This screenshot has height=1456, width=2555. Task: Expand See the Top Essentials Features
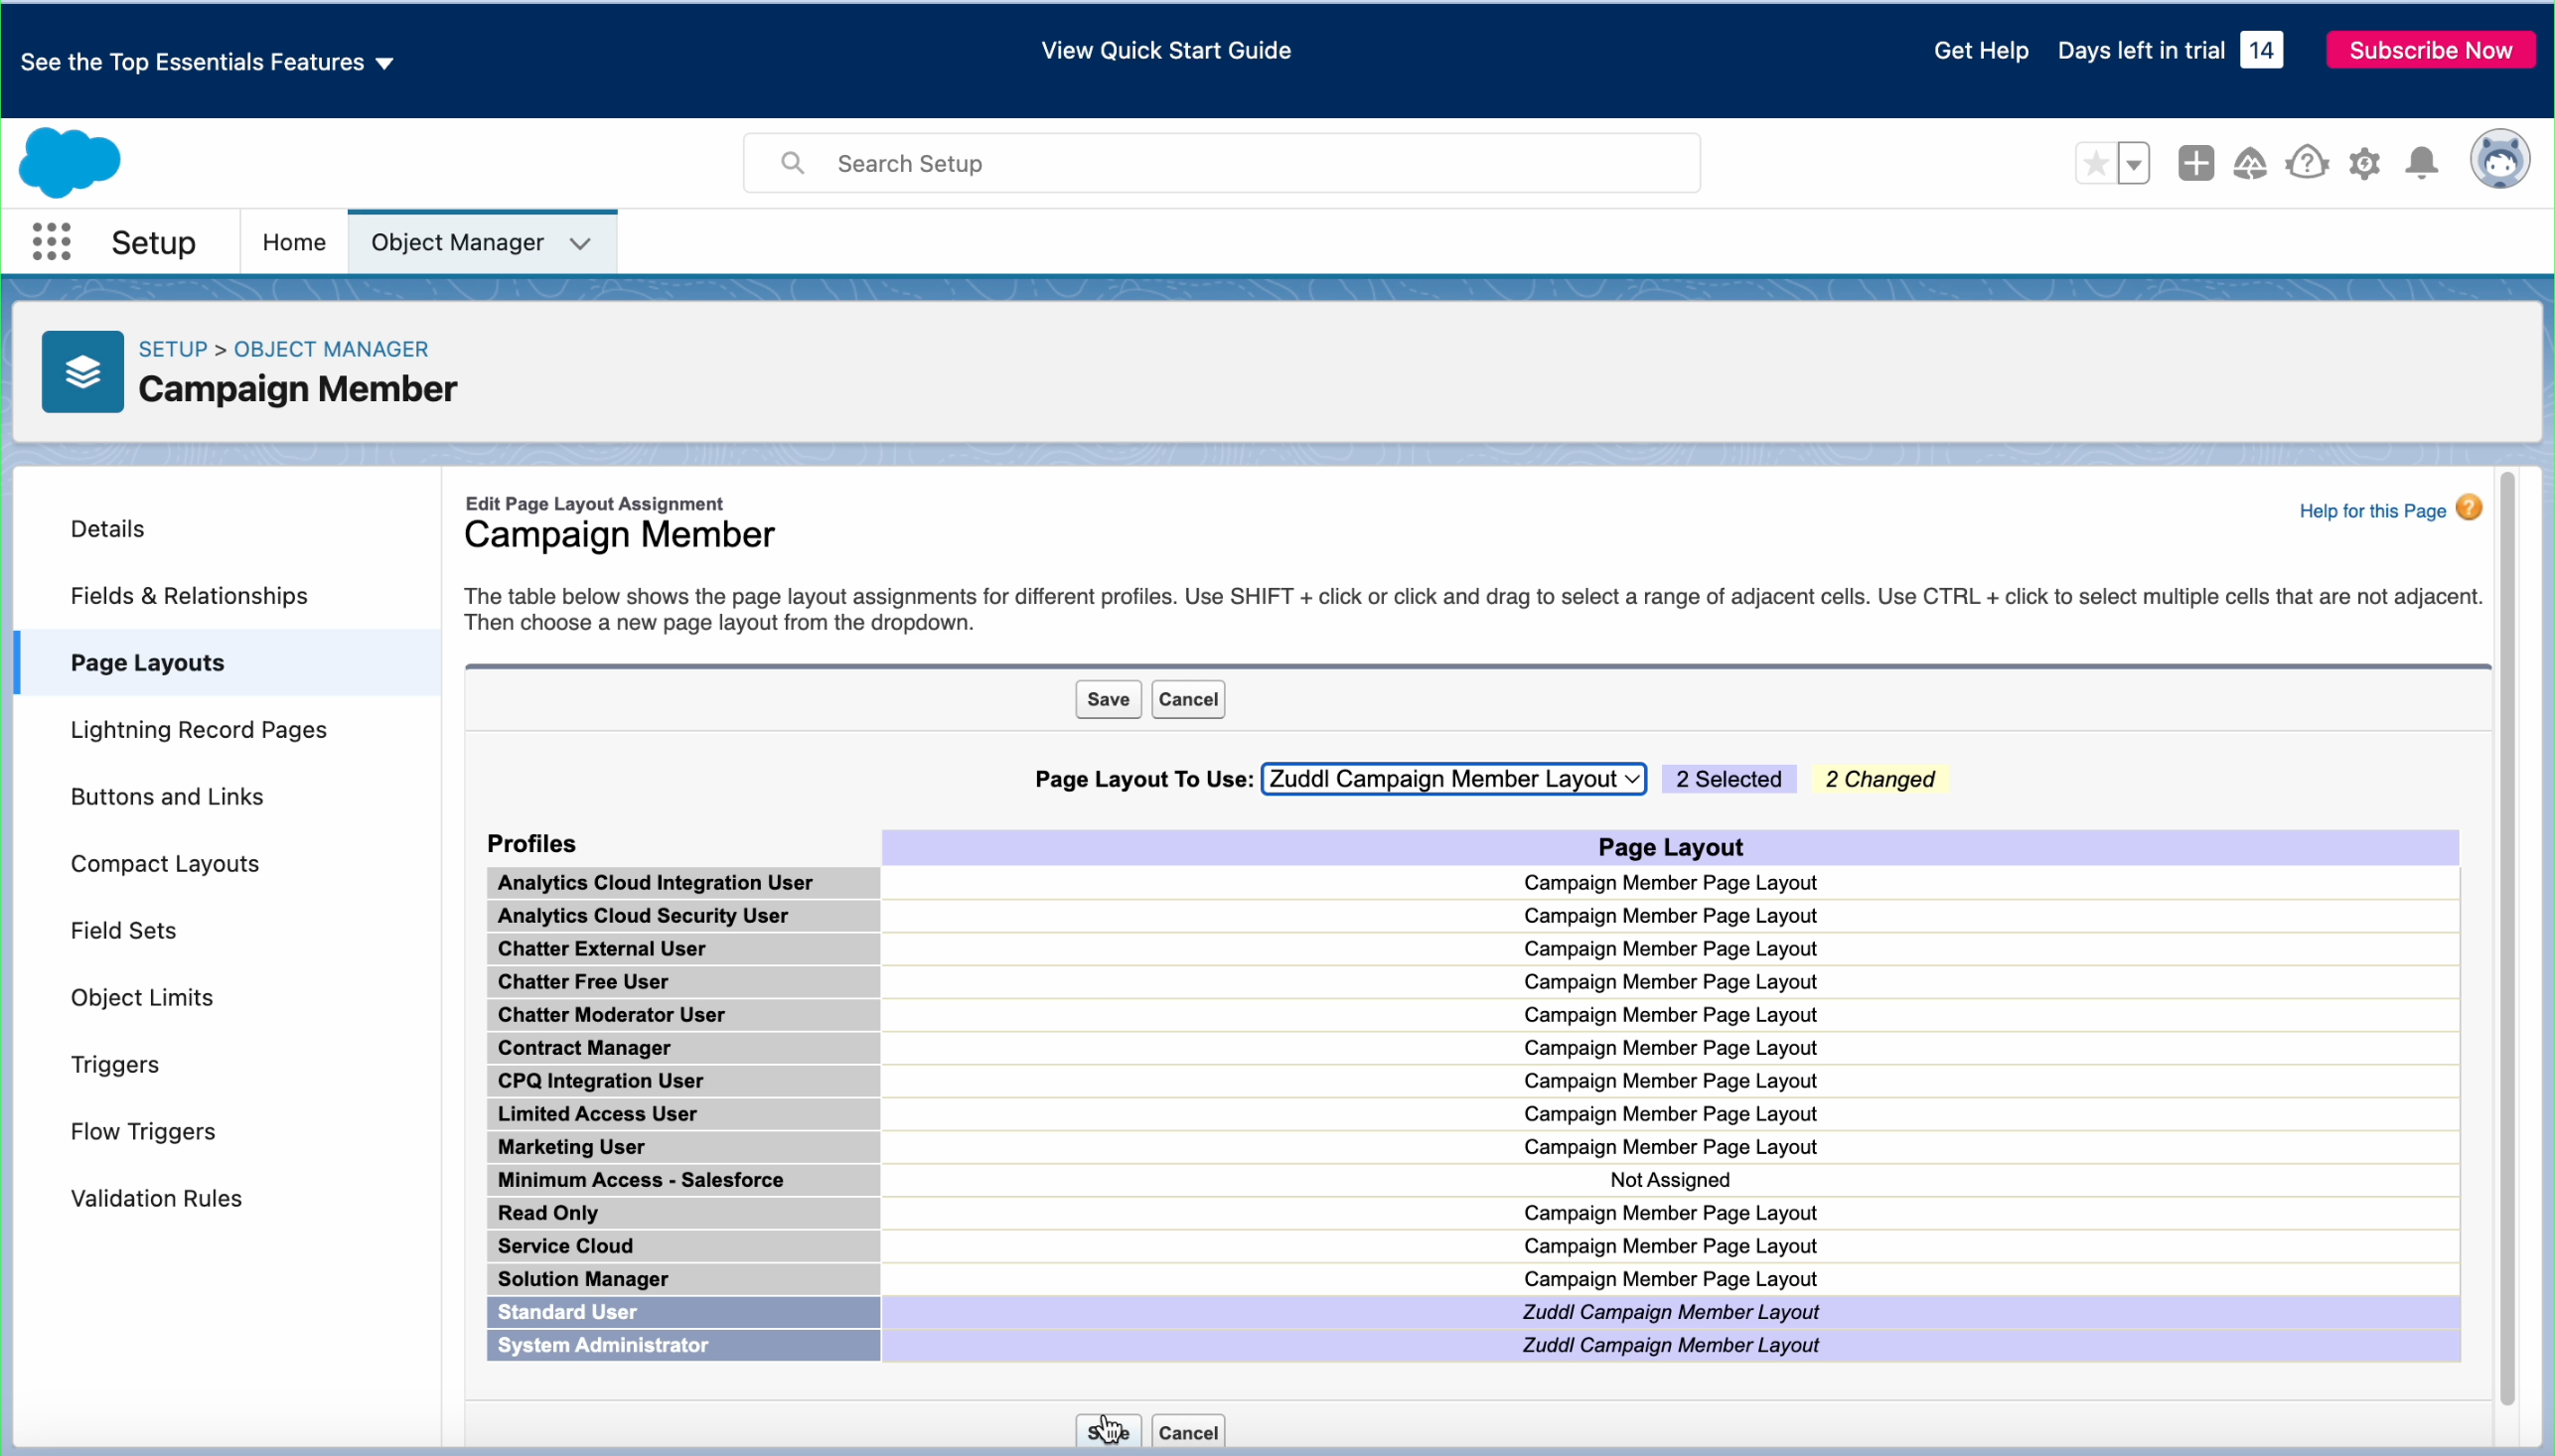coord(206,62)
